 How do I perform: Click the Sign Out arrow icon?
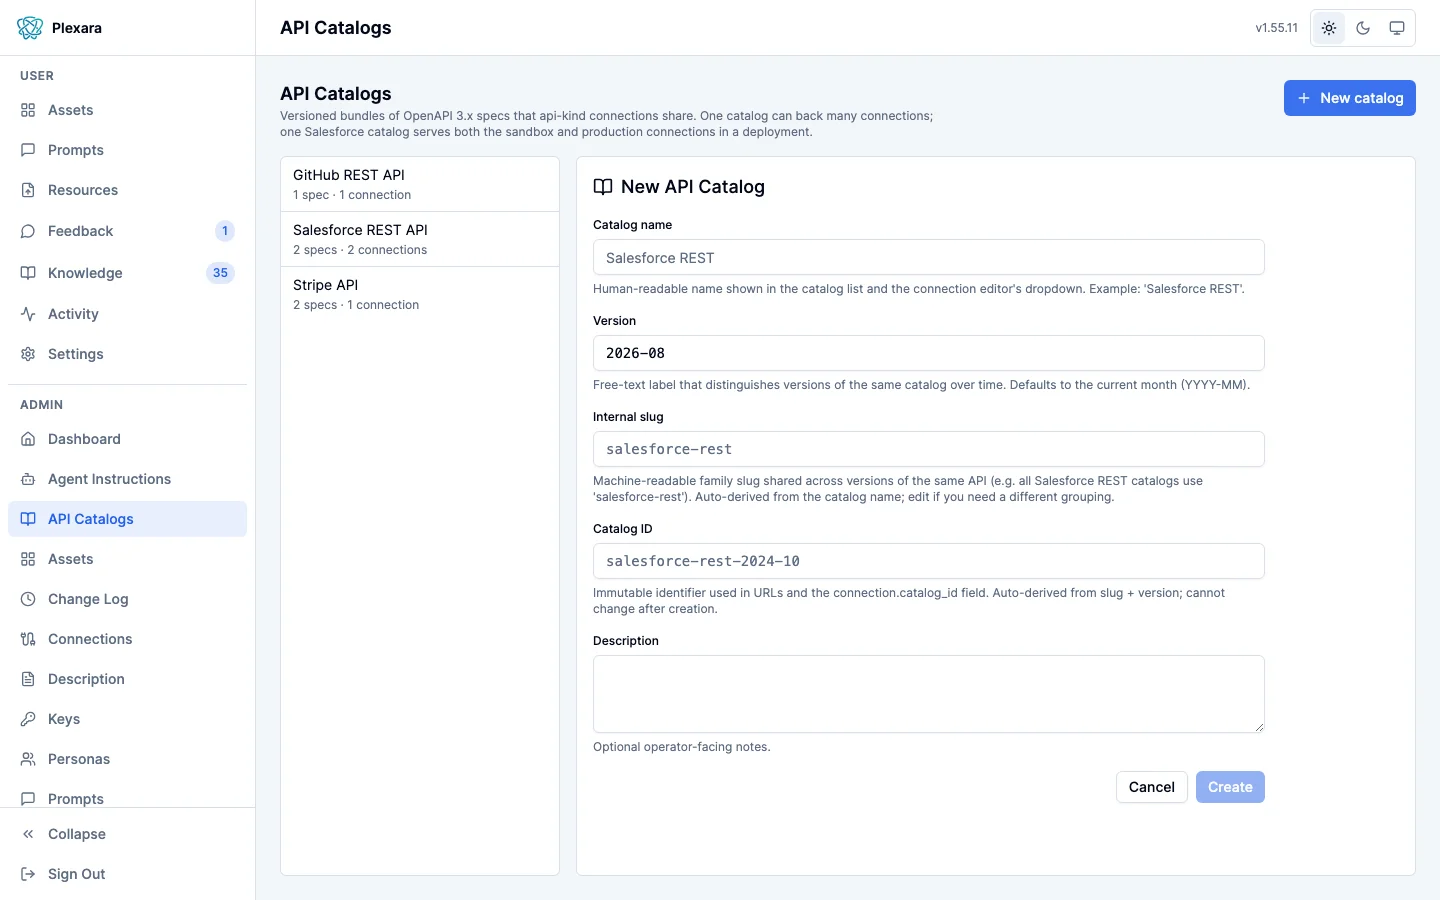(28, 874)
